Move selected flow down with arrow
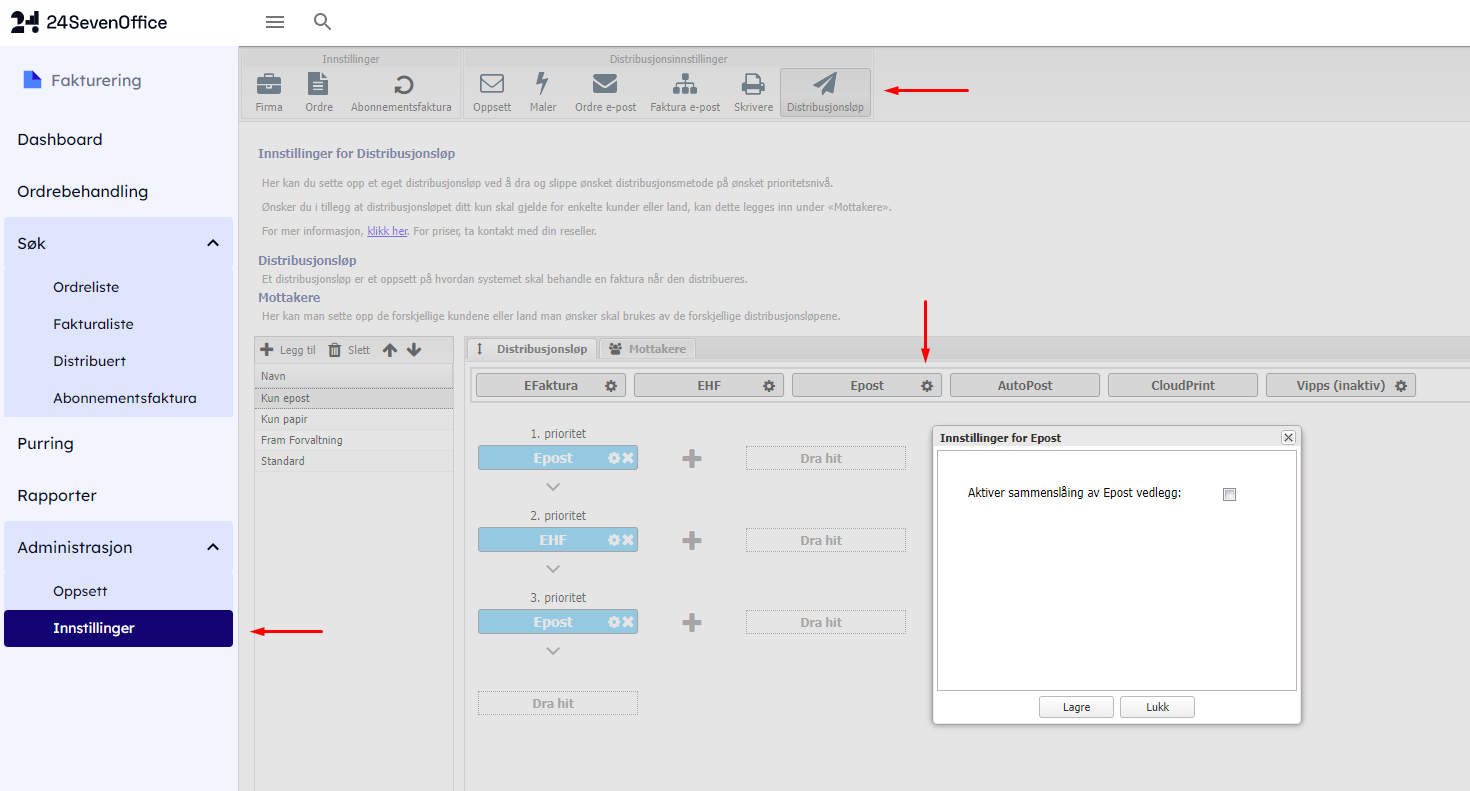The image size is (1470, 791). (x=414, y=350)
